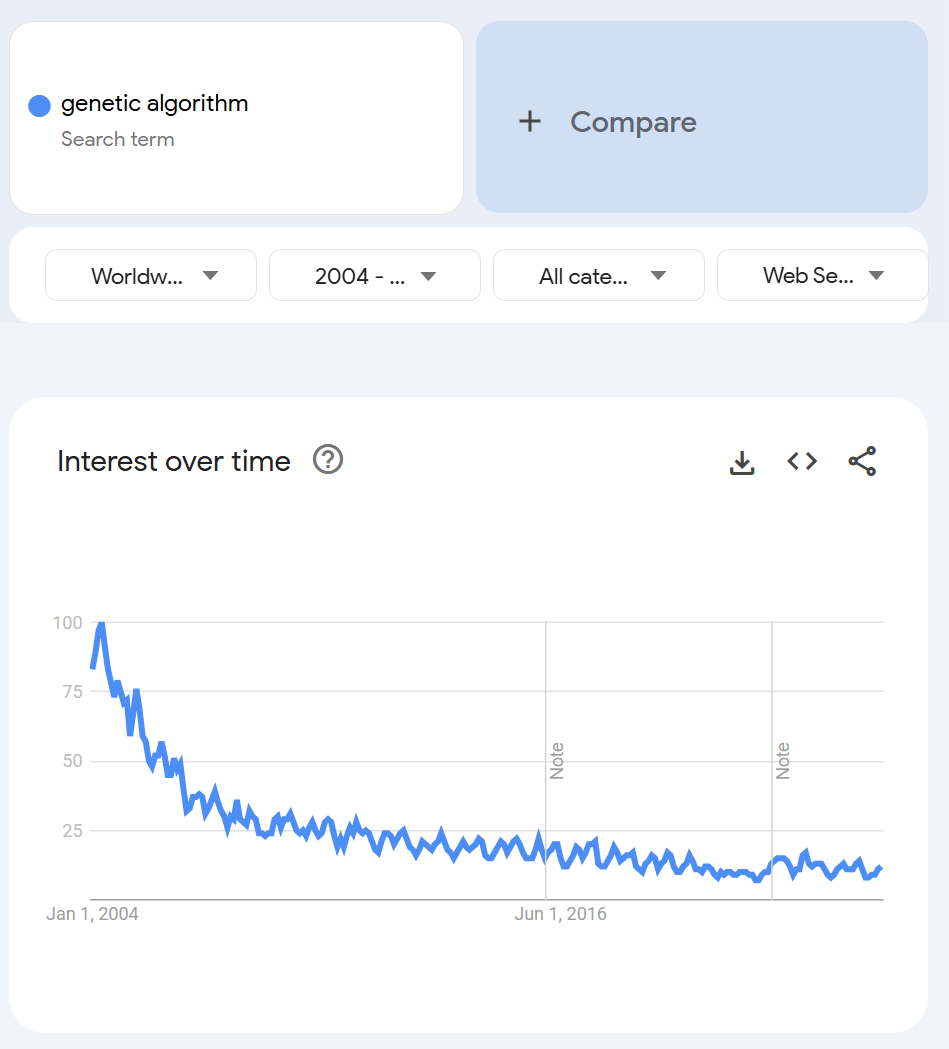This screenshot has height=1049, width=949.
Task: Edit the genetic algorithm search term
Action: pyautogui.click(x=154, y=104)
